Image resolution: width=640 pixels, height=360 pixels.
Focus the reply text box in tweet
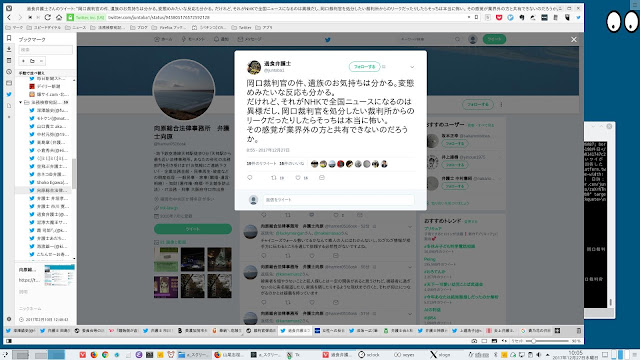pyautogui.click(x=338, y=200)
